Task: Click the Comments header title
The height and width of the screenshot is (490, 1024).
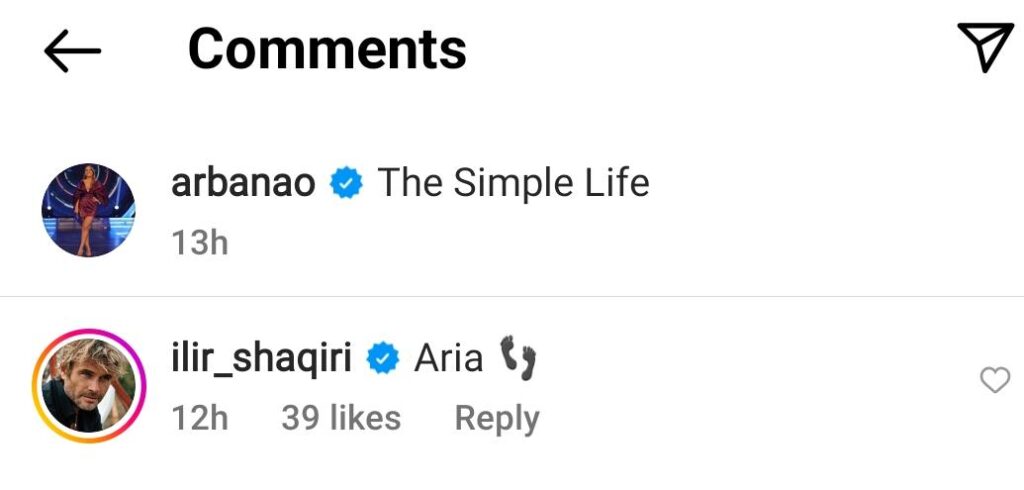Action: click(327, 48)
